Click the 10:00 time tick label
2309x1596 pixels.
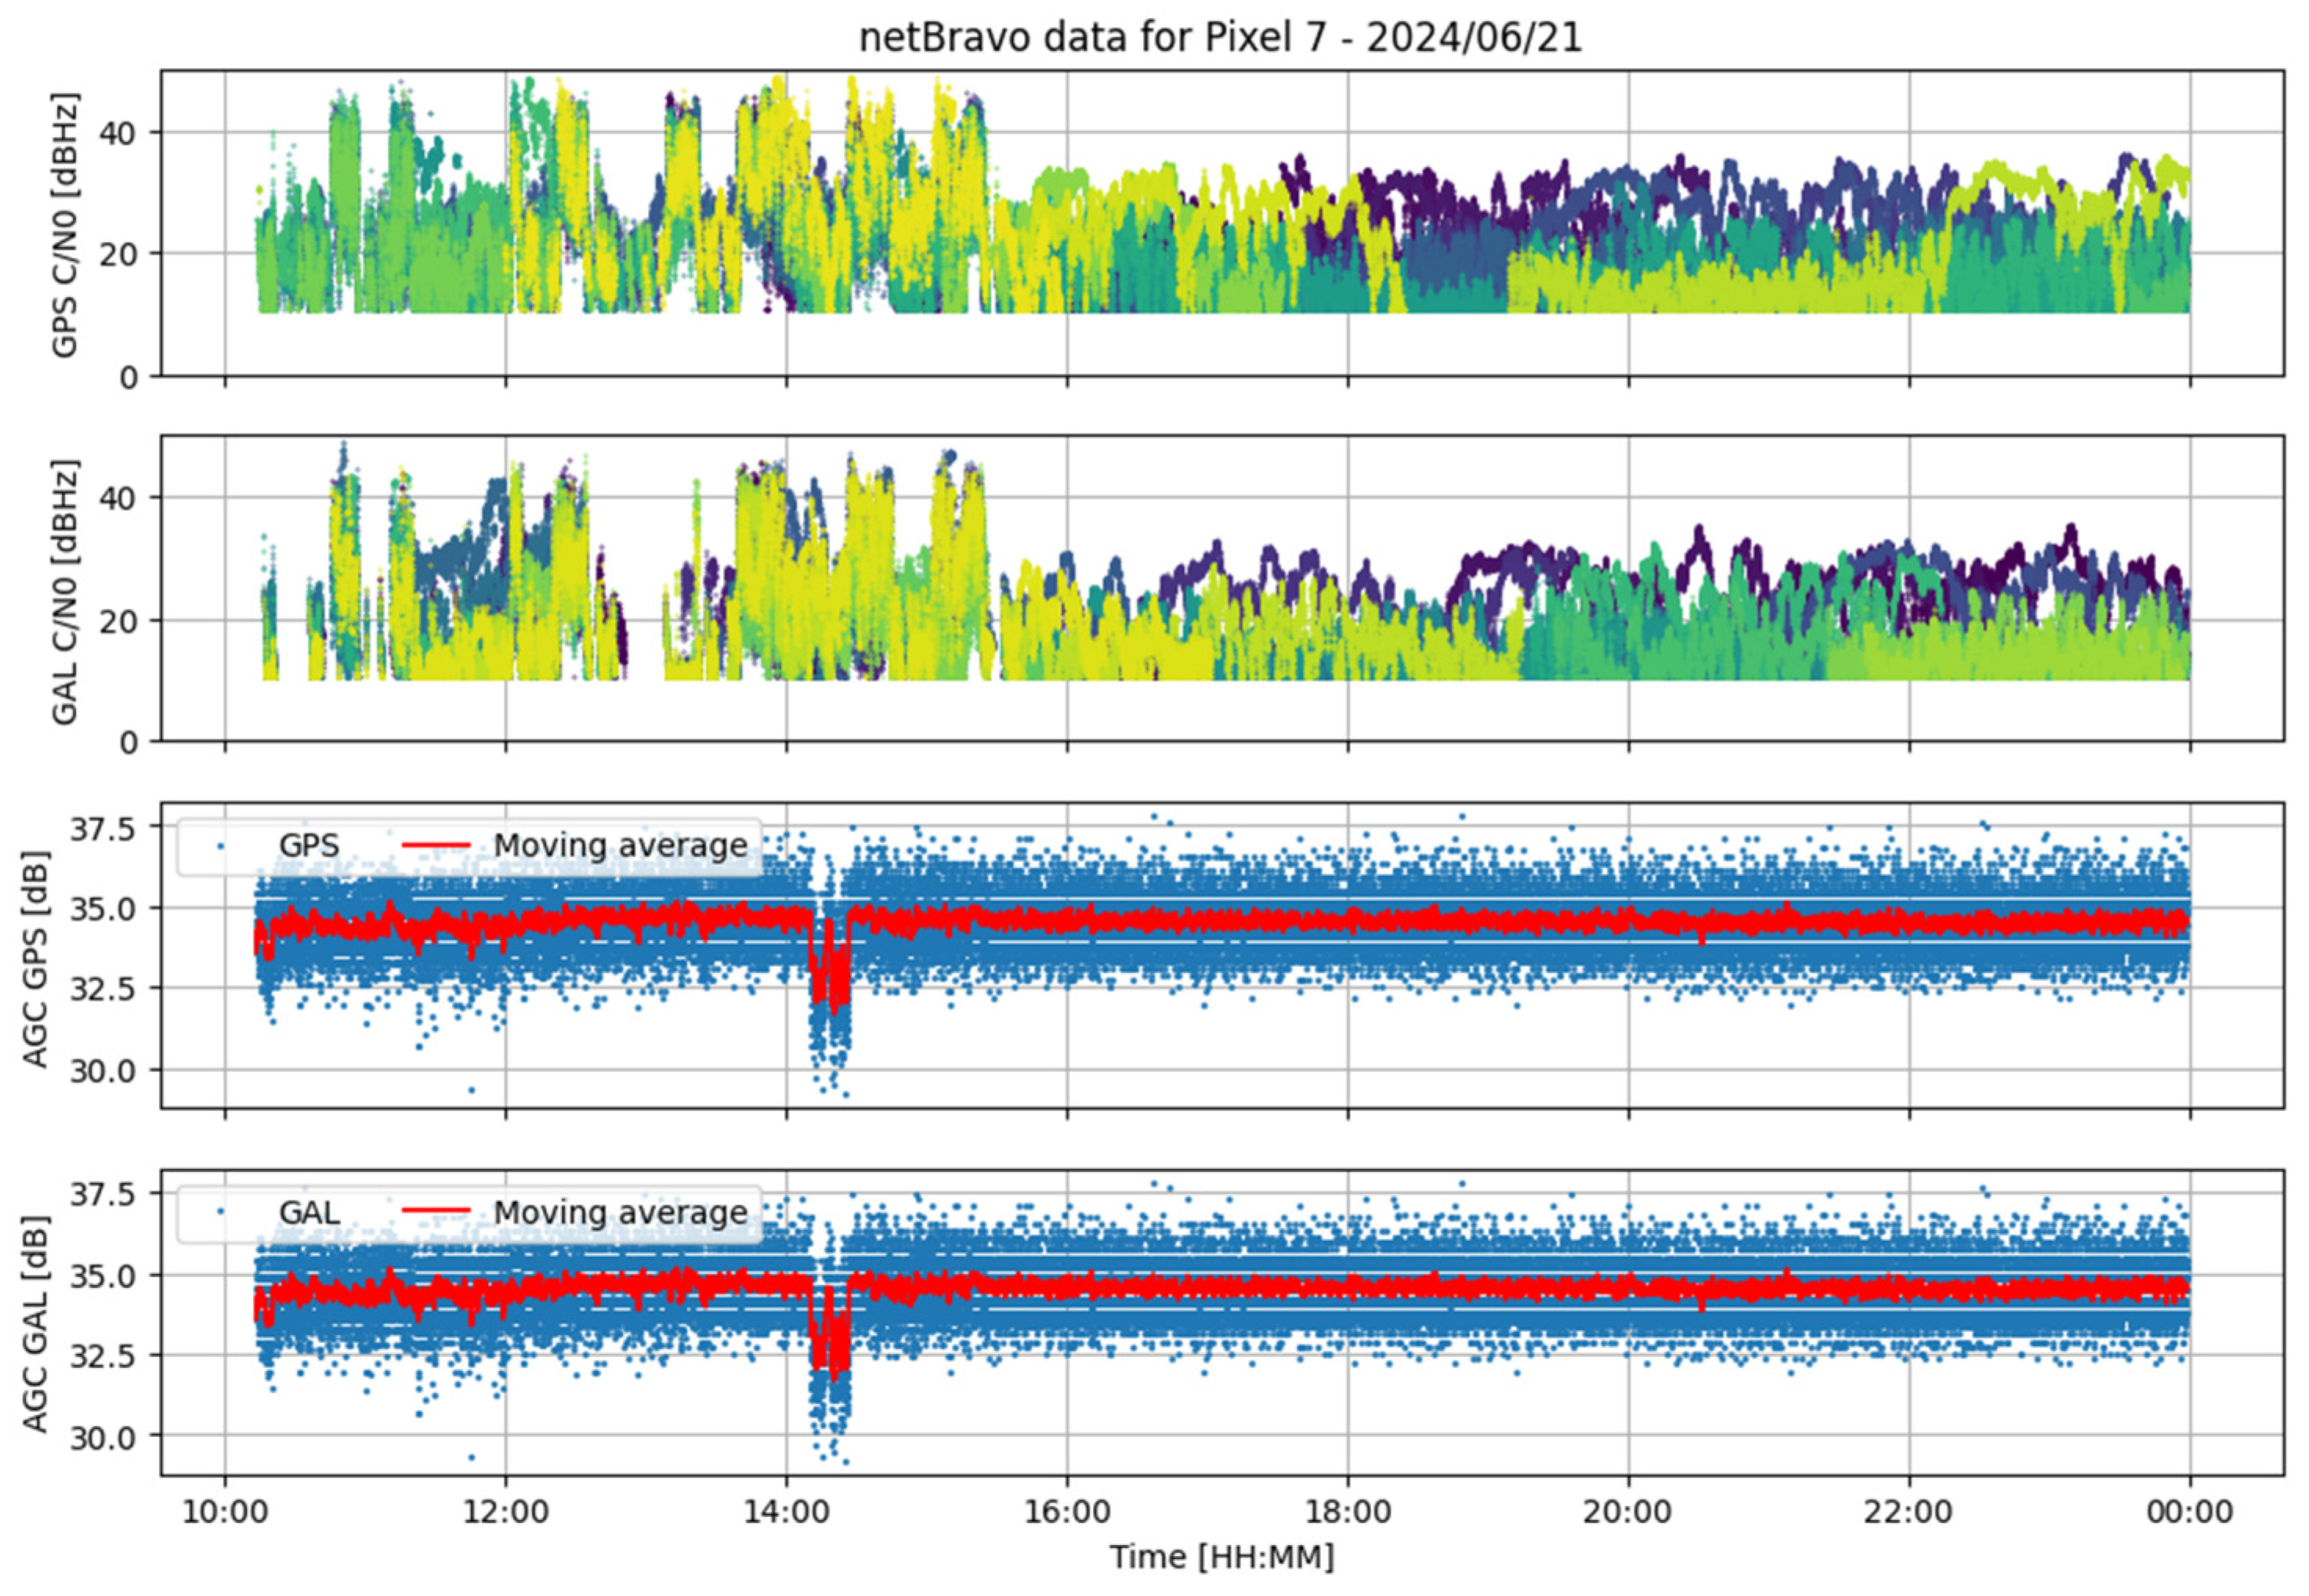(x=224, y=1512)
